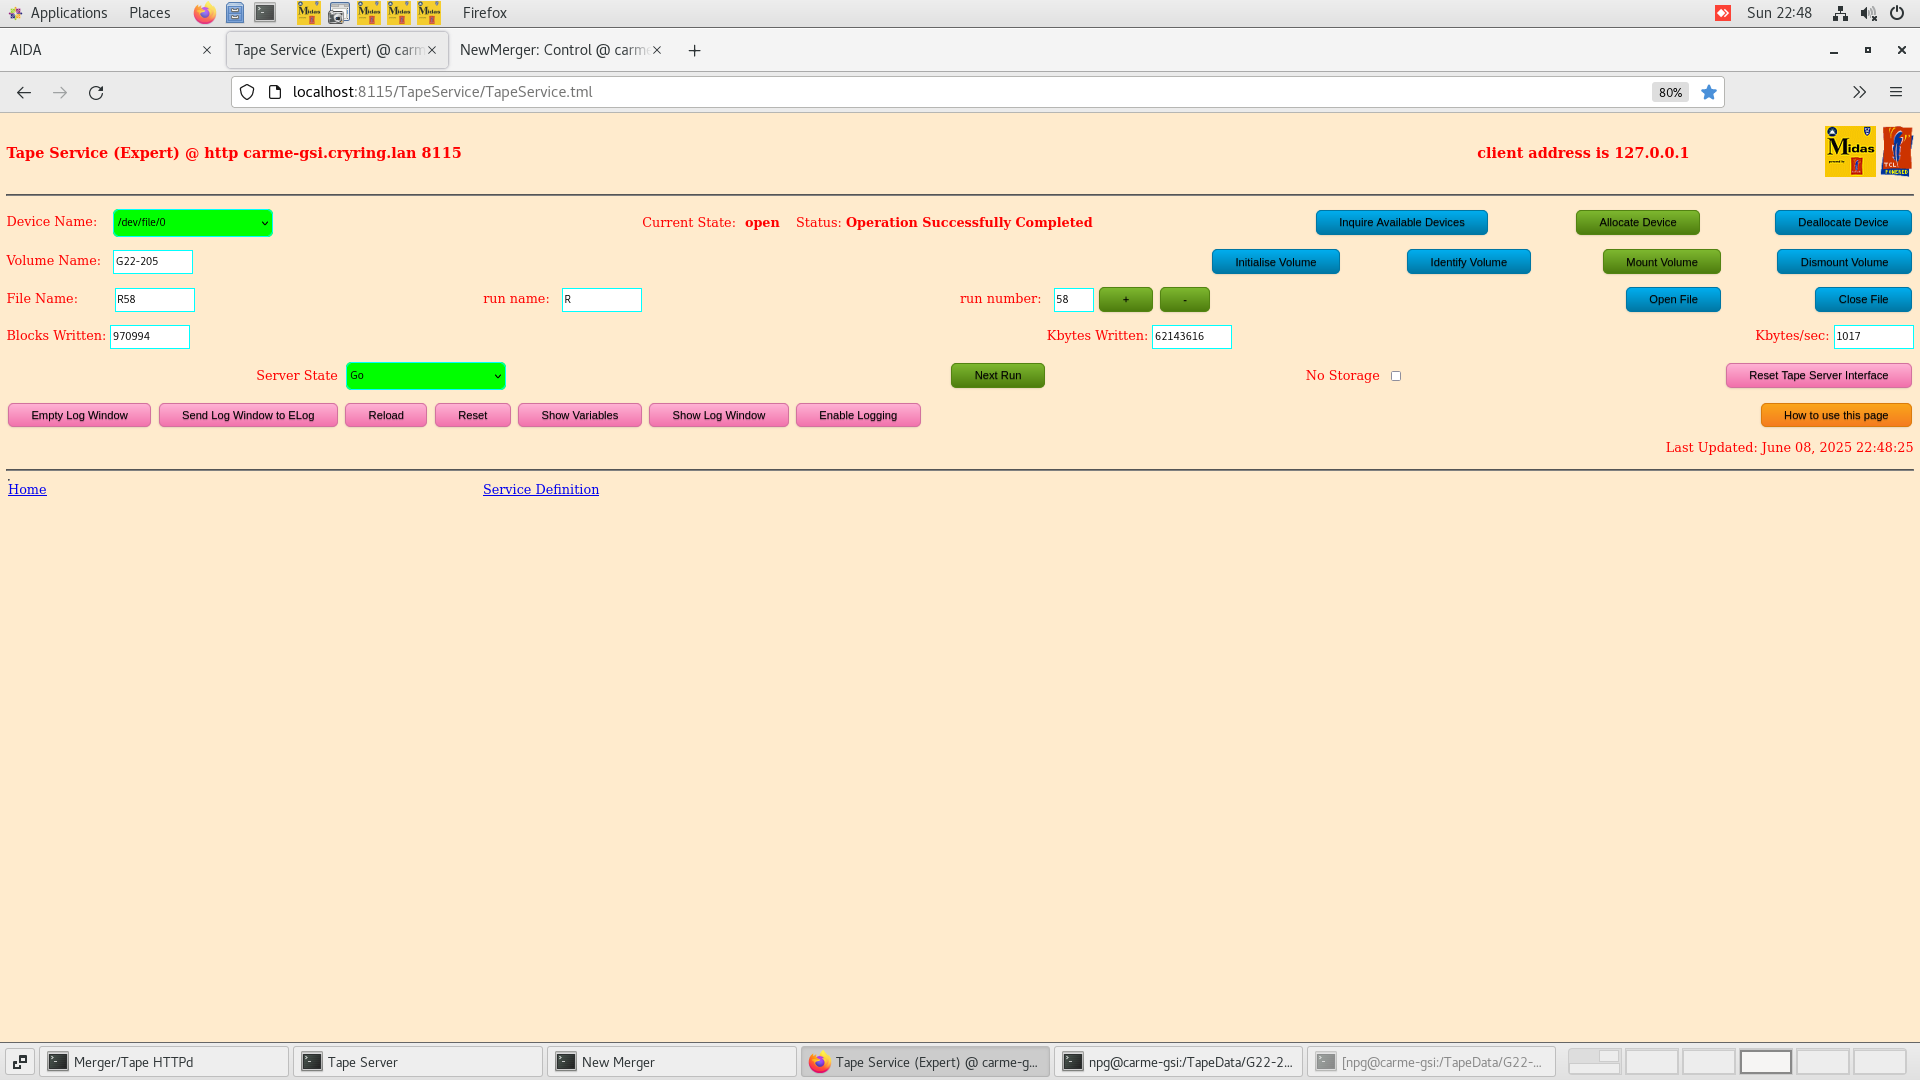Click the volume icon in system tray

point(1868,13)
